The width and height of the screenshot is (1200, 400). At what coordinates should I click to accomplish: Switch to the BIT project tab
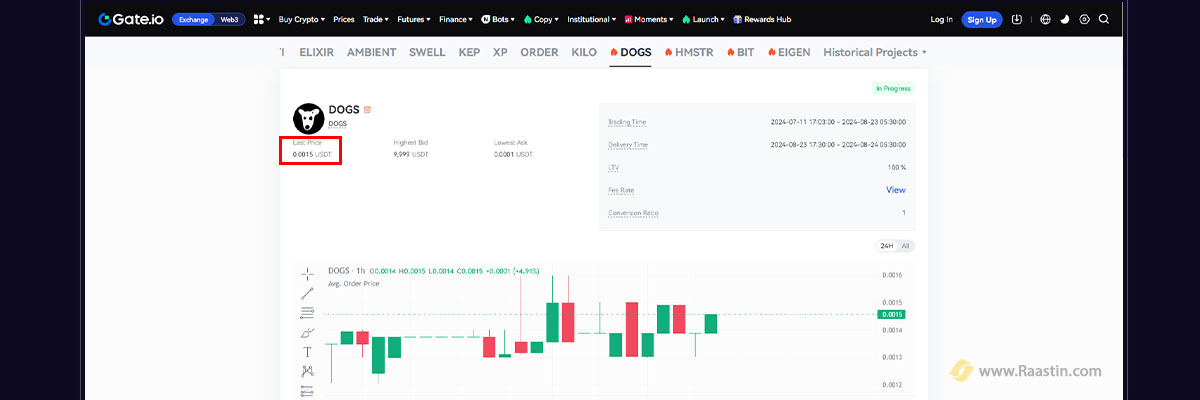pyautogui.click(x=740, y=52)
